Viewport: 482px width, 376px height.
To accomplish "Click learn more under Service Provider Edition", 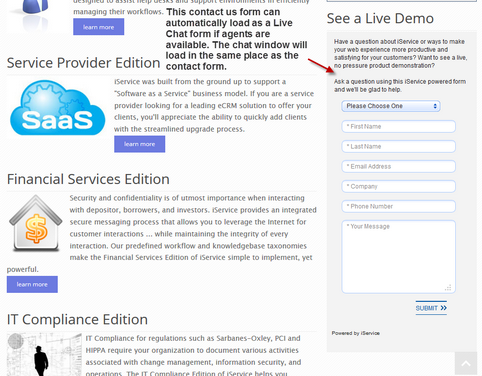I will [x=140, y=144].
